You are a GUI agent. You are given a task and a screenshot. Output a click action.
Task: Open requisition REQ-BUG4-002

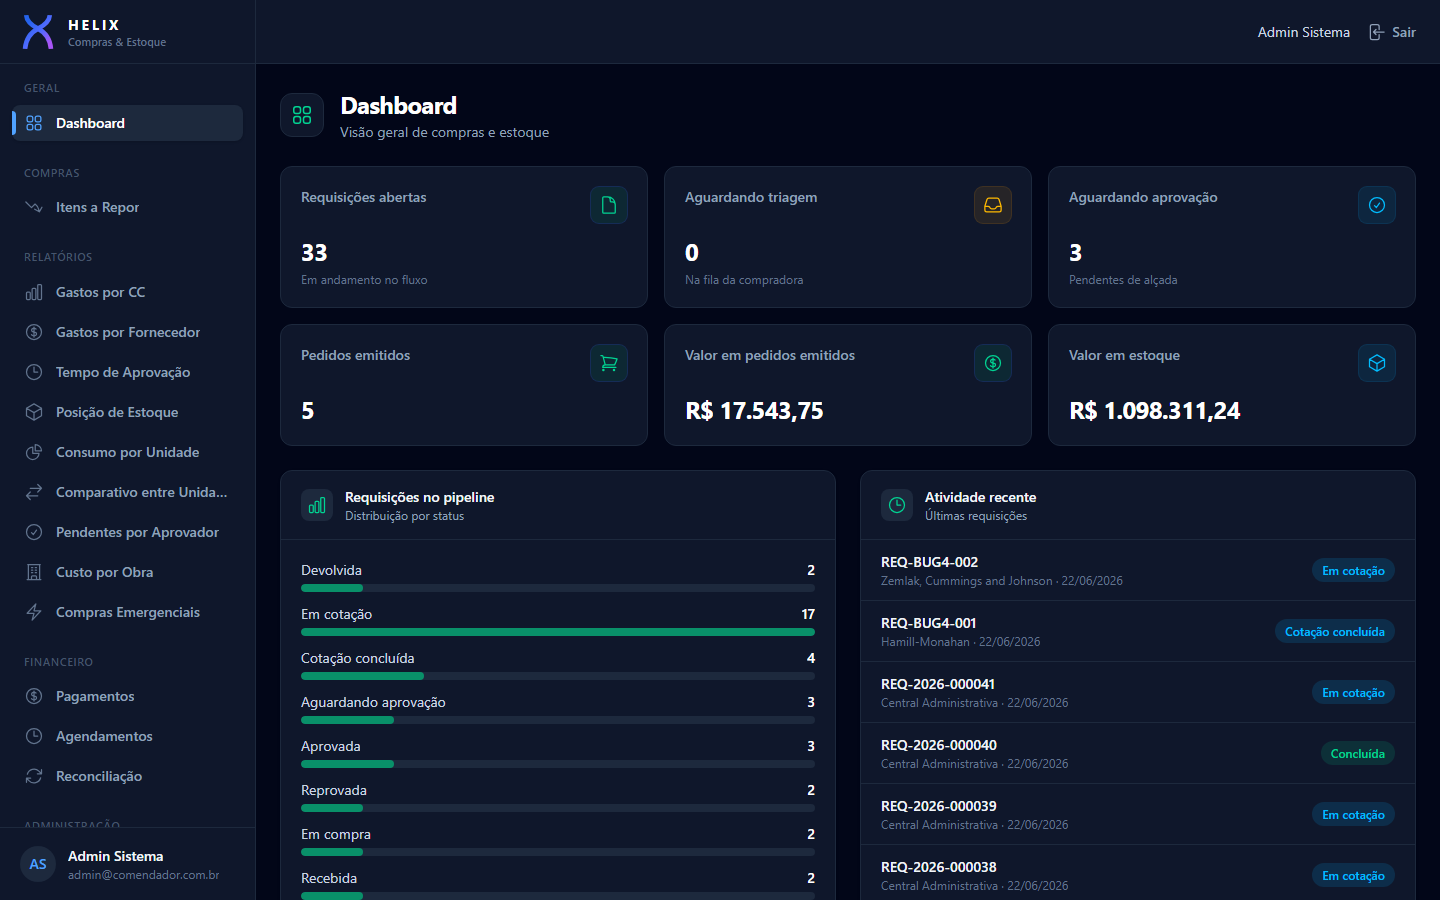1138,570
